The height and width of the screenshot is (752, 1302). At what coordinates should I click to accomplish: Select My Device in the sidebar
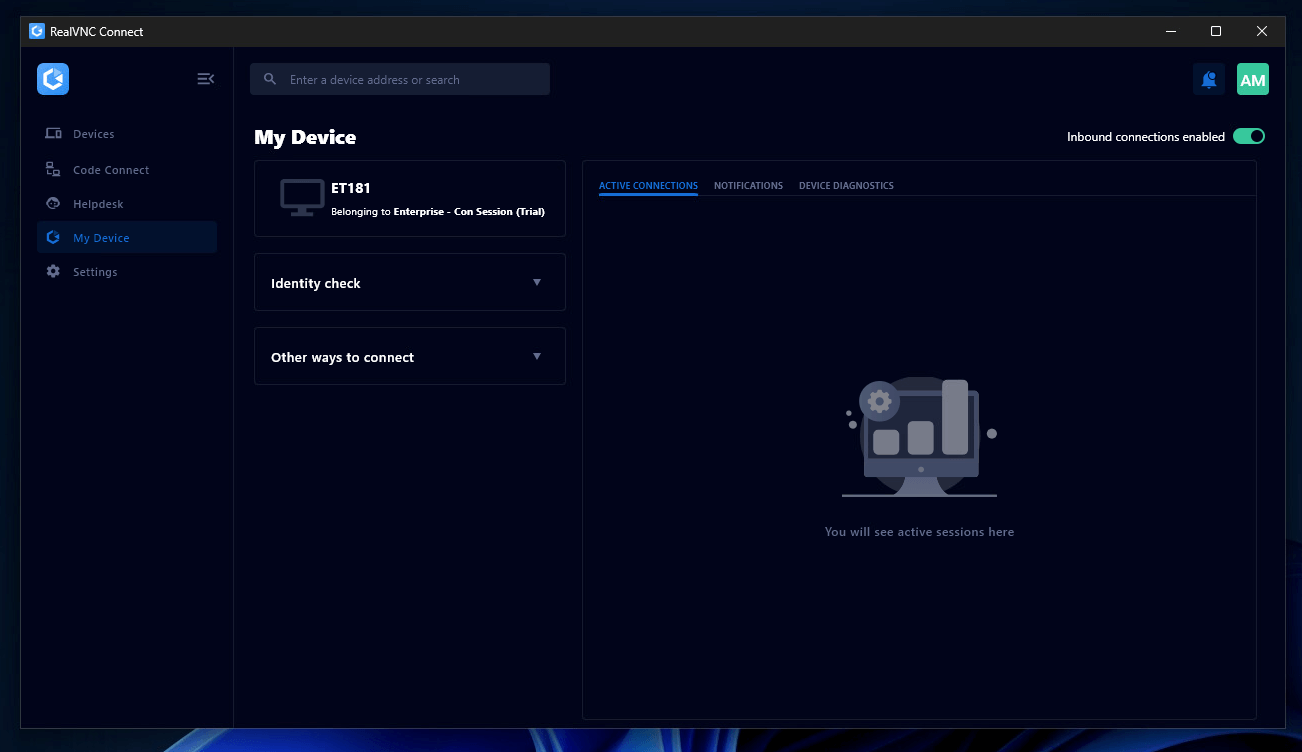(x=127, y=237)
